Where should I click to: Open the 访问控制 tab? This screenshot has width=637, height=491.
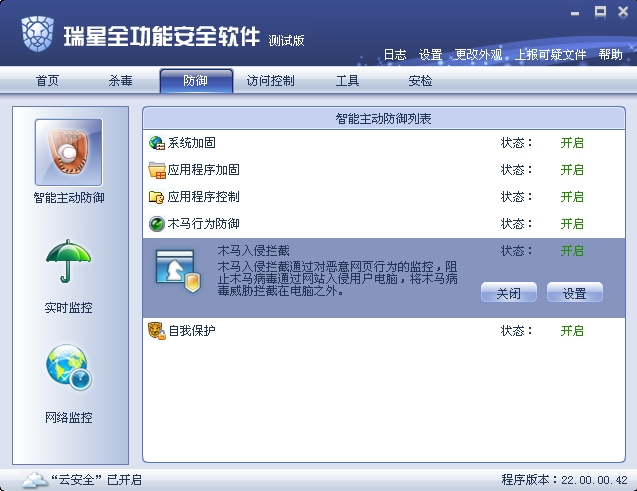point(271,81)
